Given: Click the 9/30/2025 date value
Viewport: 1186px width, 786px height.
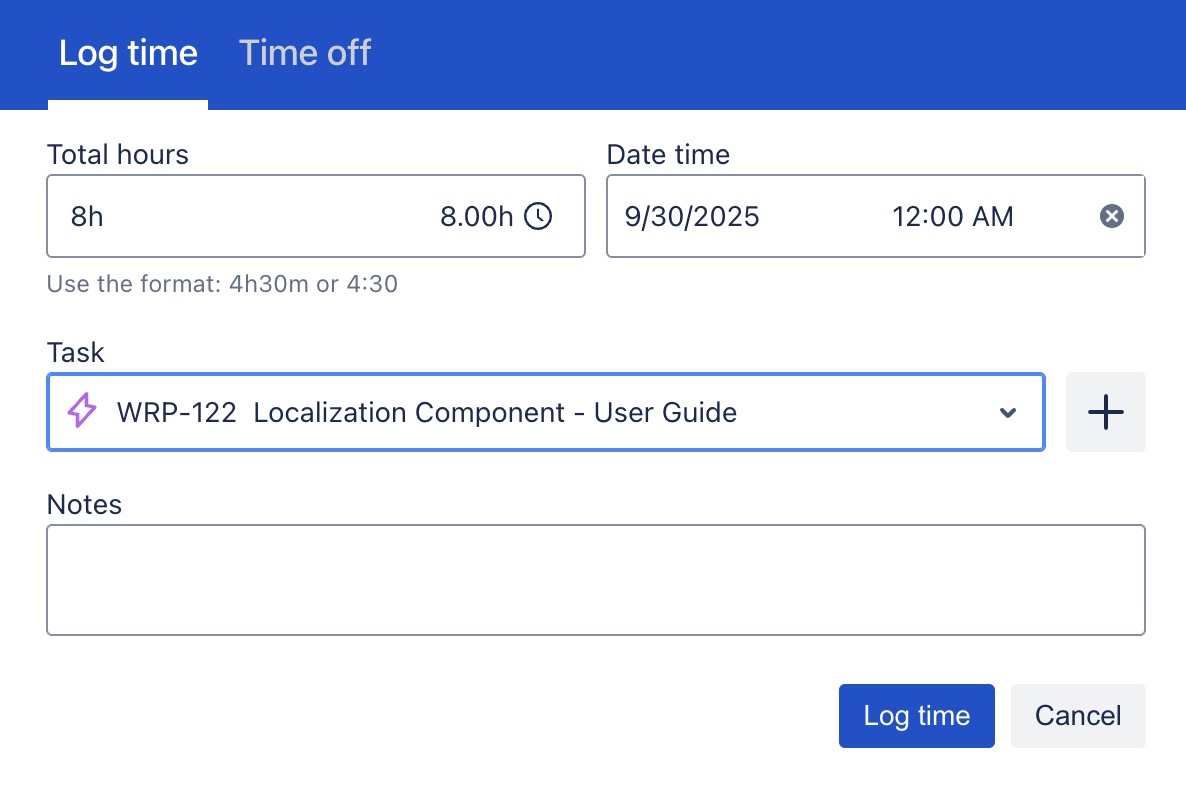Looking at the screenshot, I should click(692, 216).
